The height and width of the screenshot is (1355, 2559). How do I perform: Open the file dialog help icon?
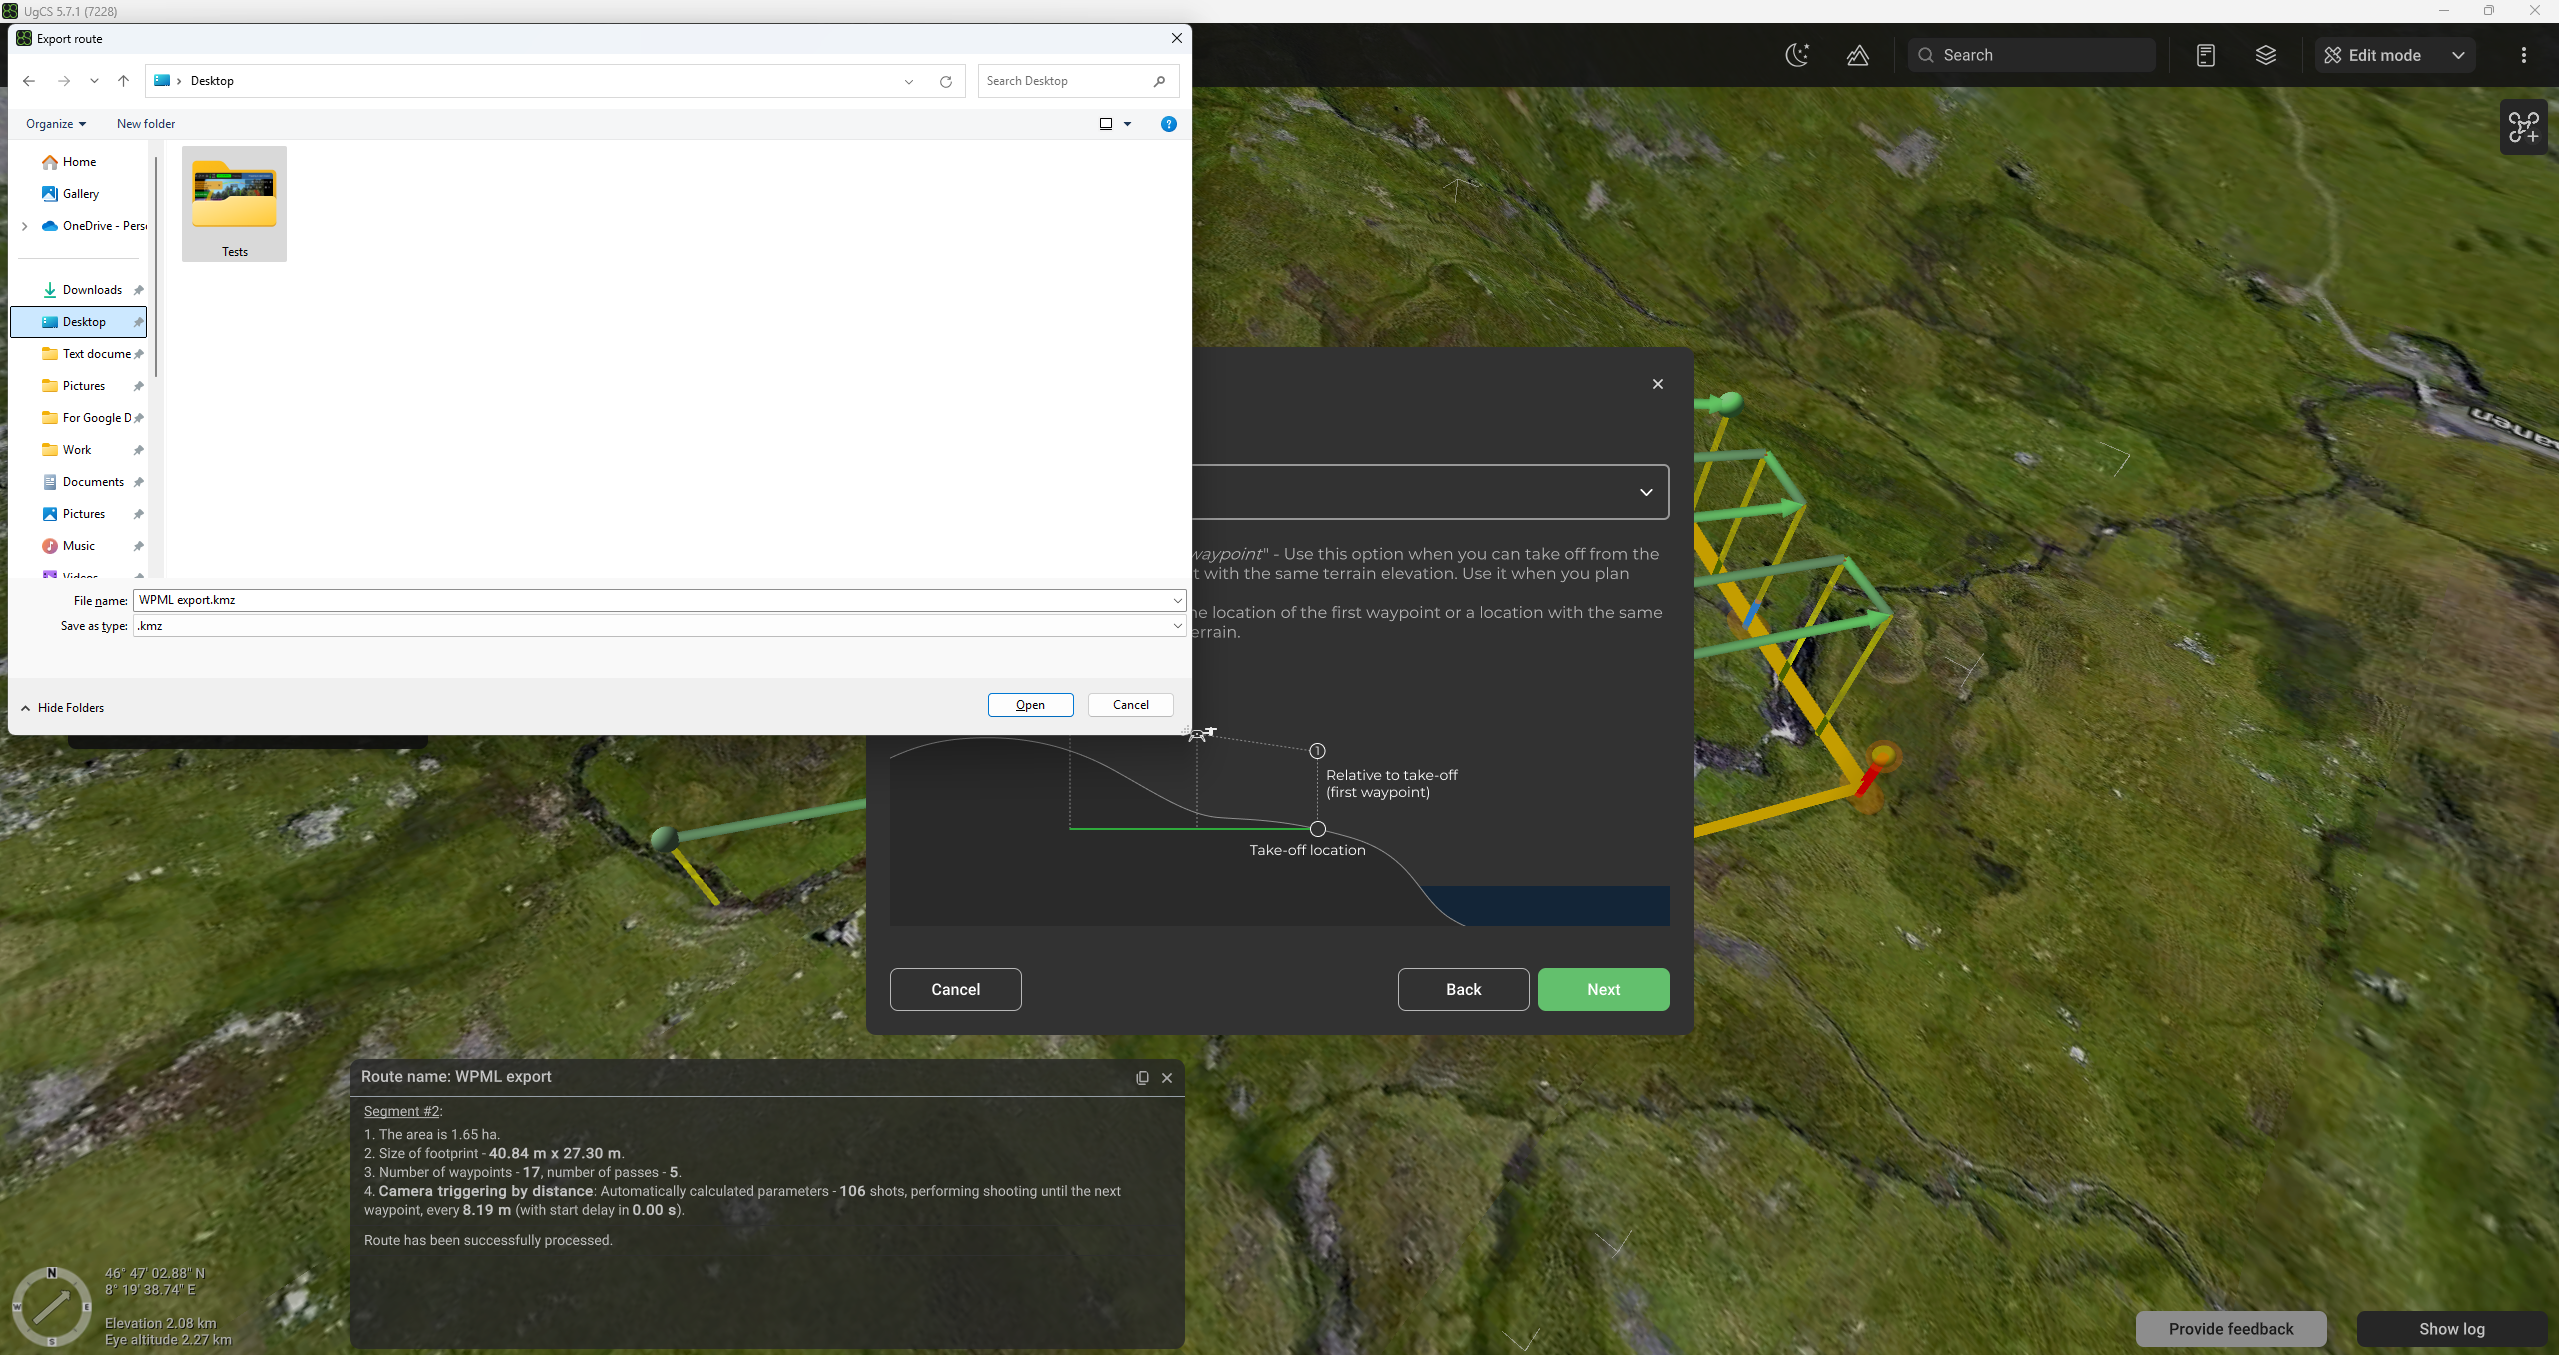click(1168, 124)
